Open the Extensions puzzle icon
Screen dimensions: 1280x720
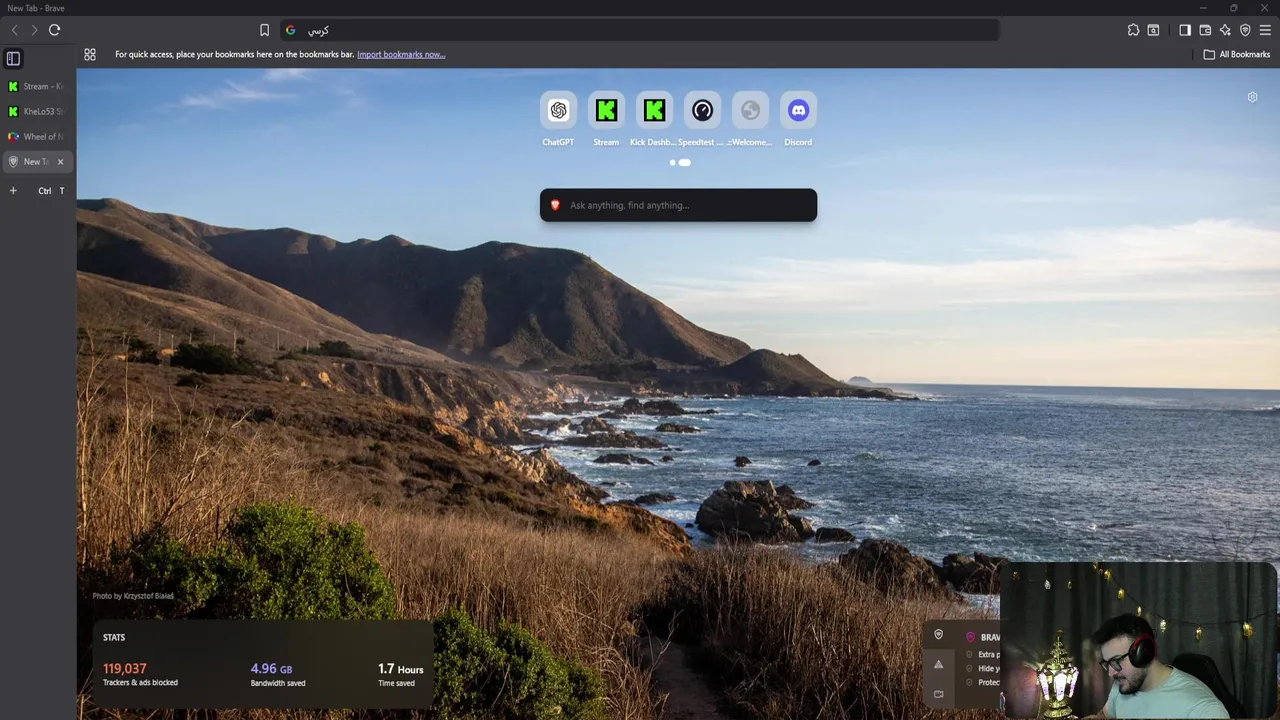1133,30
